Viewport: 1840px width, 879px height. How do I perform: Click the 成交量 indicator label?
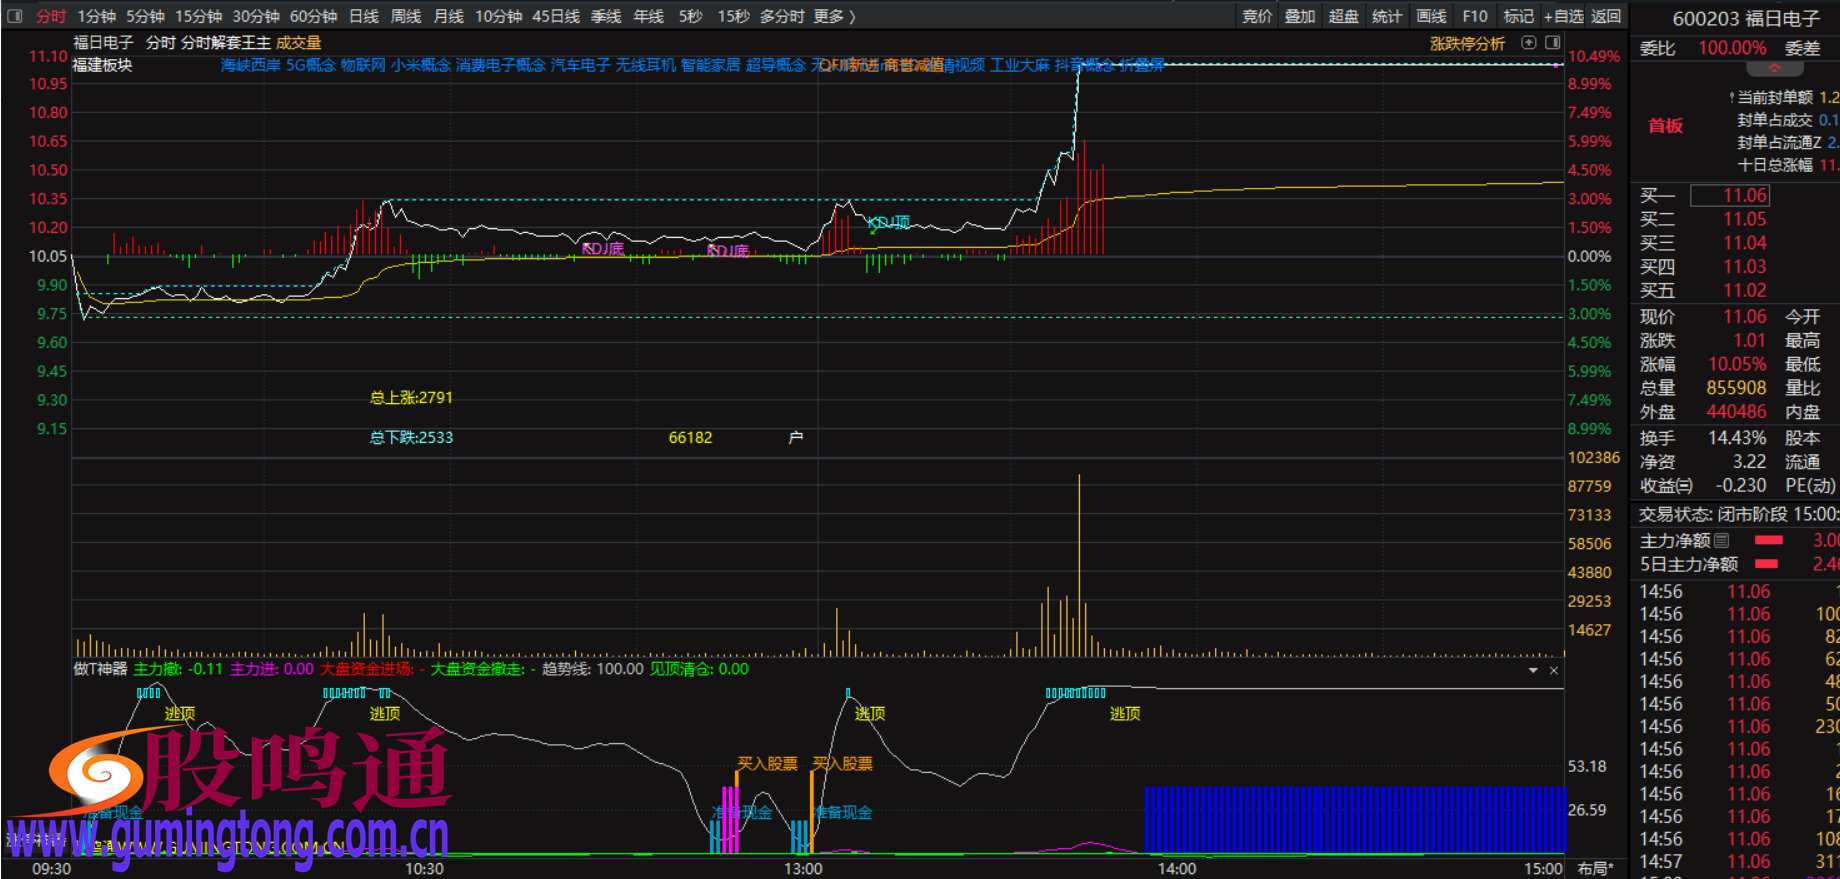tap(299, 43)
